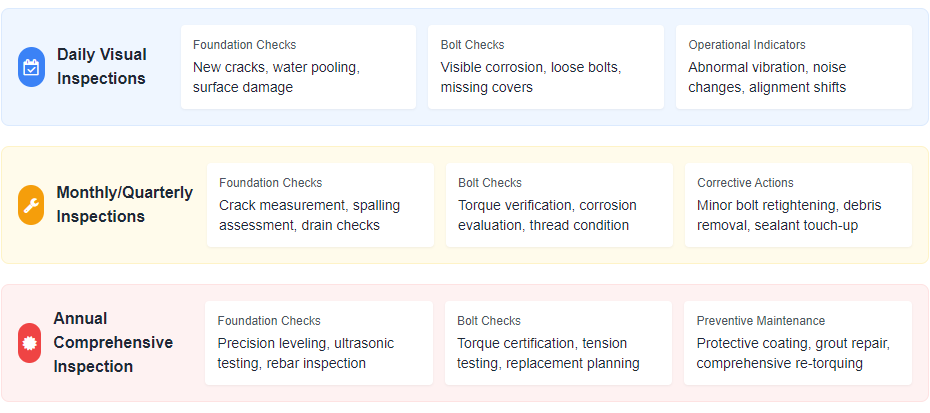
Task: Click the orange wrench icon
Action: tap(31, 205)
